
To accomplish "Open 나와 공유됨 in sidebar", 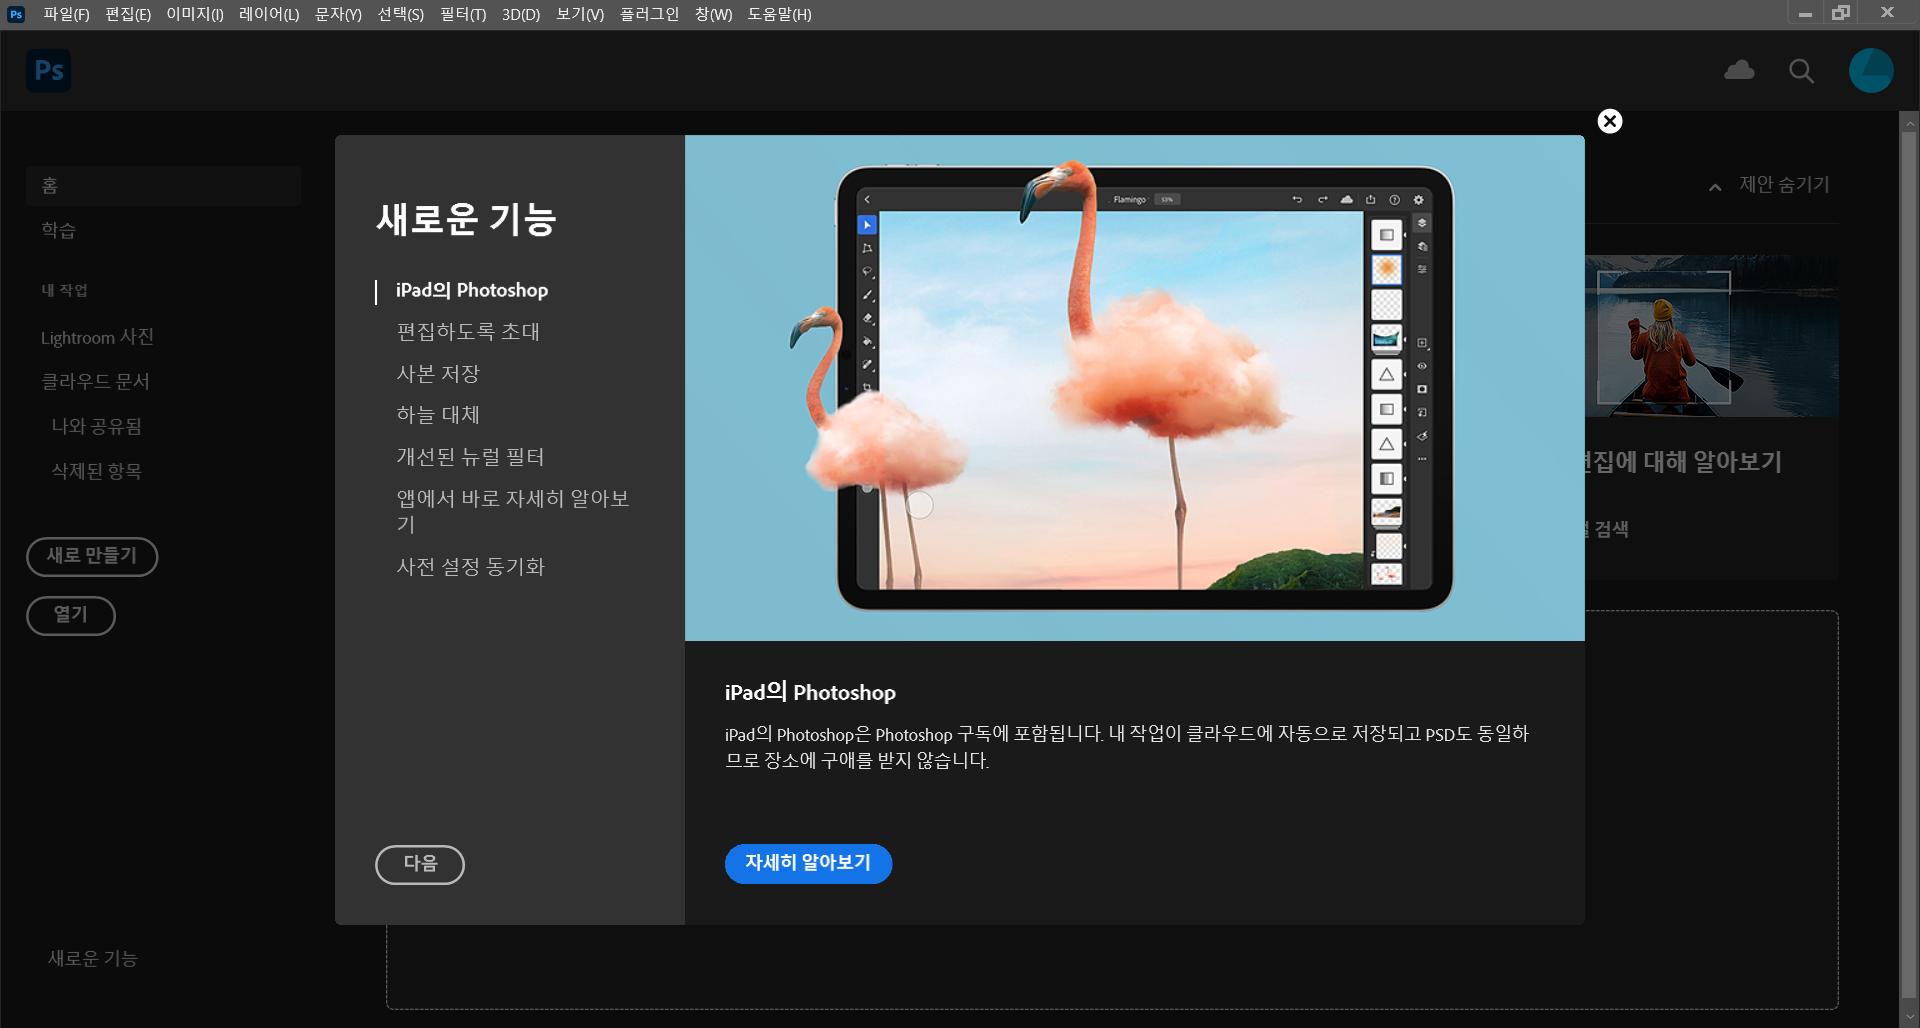I will (97, 427).
